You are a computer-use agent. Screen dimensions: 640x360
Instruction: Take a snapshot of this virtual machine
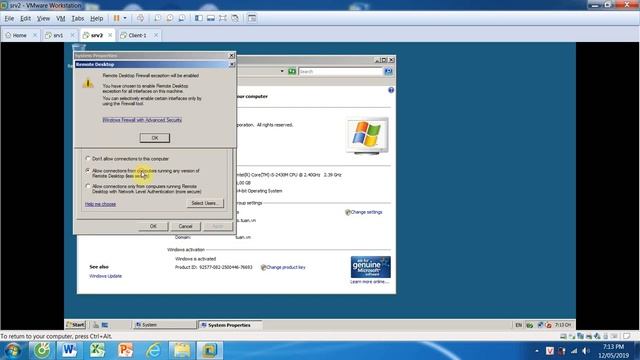(157, 18)
